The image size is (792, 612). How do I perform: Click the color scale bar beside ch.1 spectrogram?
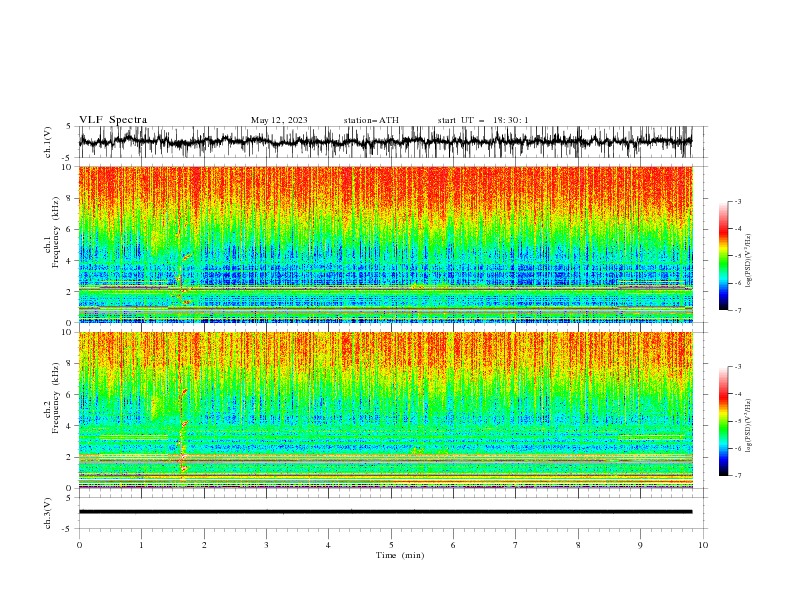(723, 256)
